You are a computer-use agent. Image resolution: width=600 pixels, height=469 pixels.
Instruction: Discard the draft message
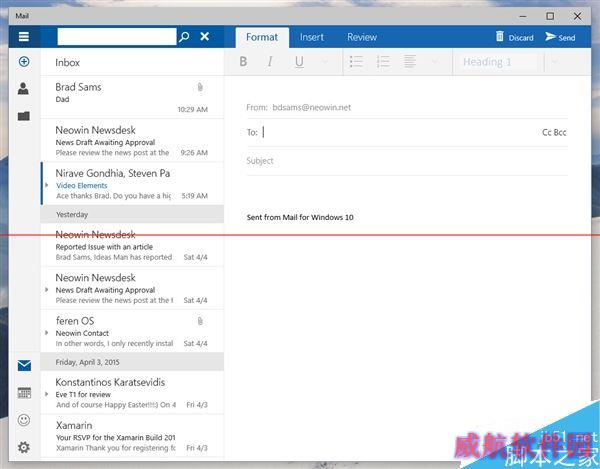click(x=515, y=37)
